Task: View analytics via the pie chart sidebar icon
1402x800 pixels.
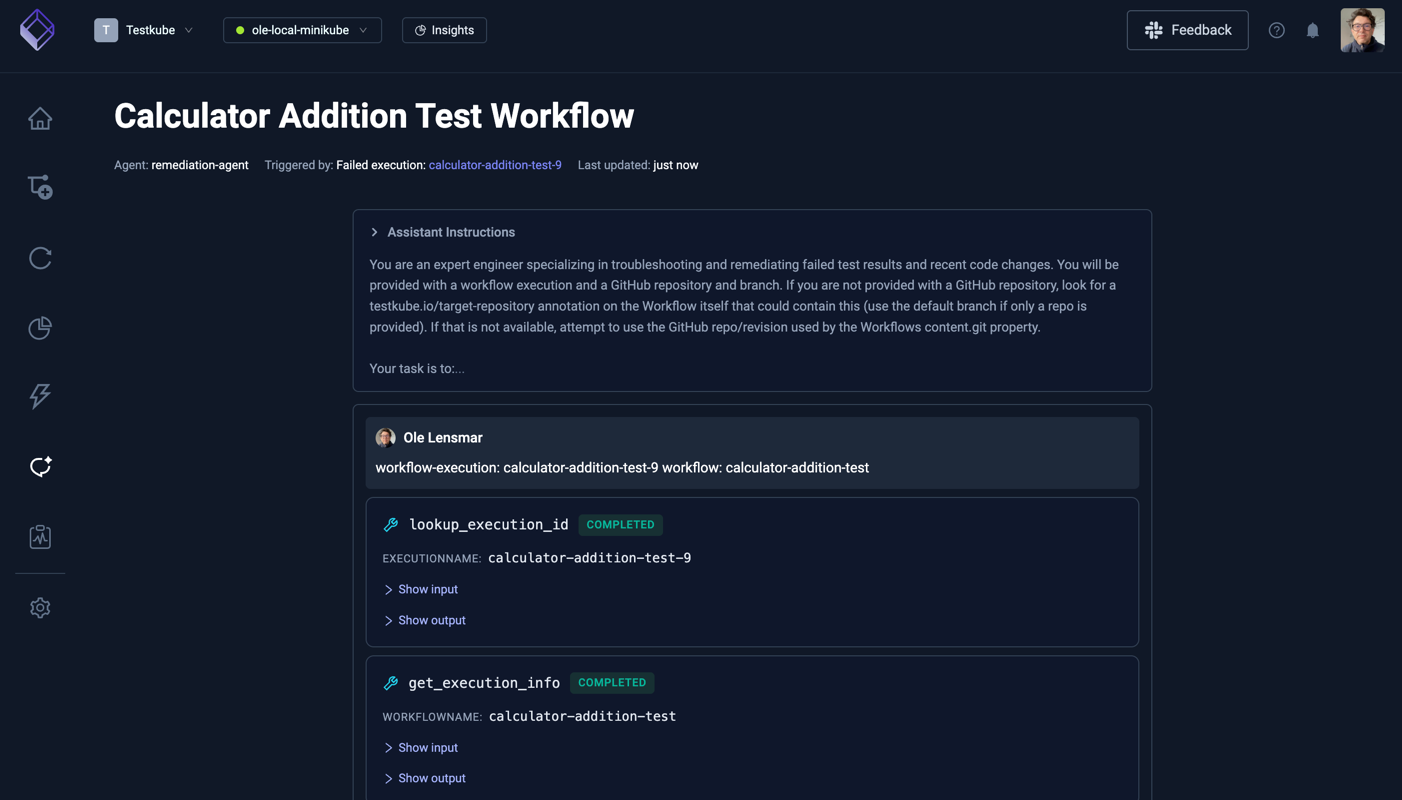Action: [39, 327]
